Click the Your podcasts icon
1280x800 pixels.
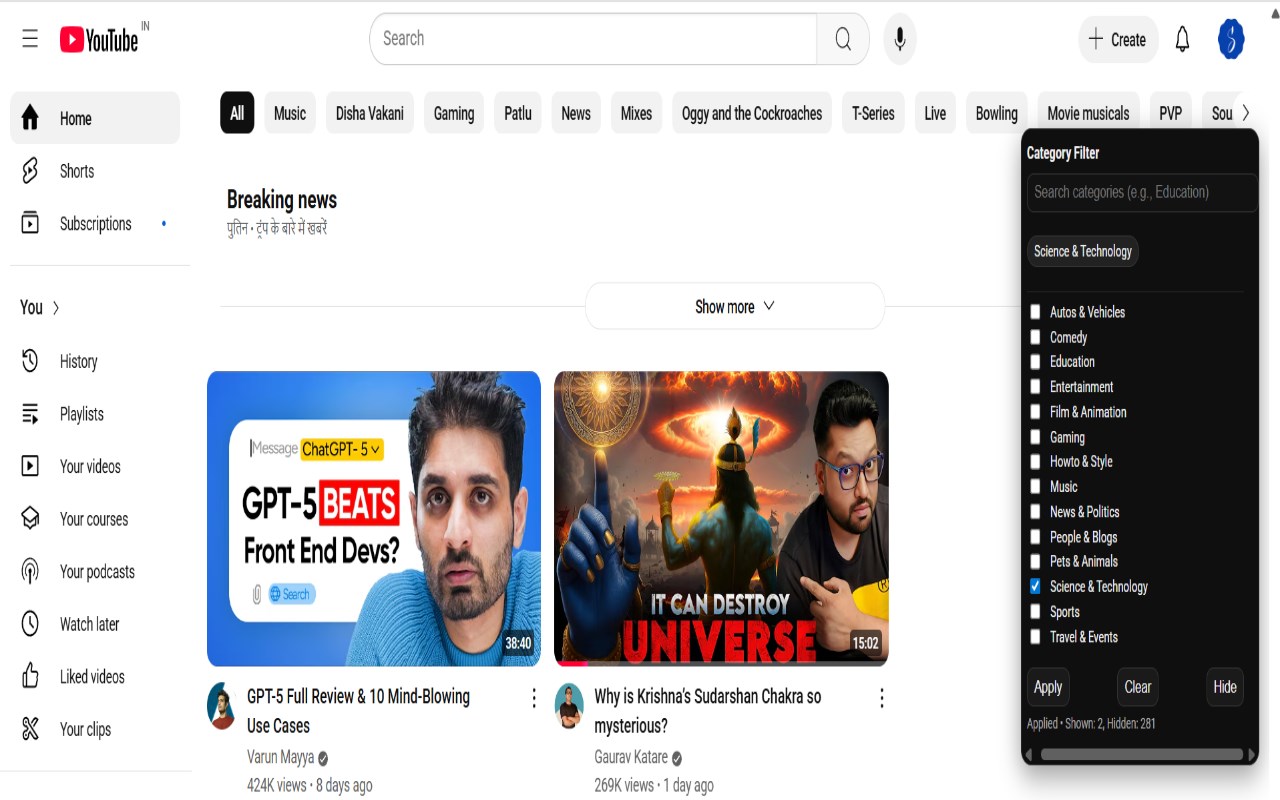pyautogui.click(x=30, y=571)
